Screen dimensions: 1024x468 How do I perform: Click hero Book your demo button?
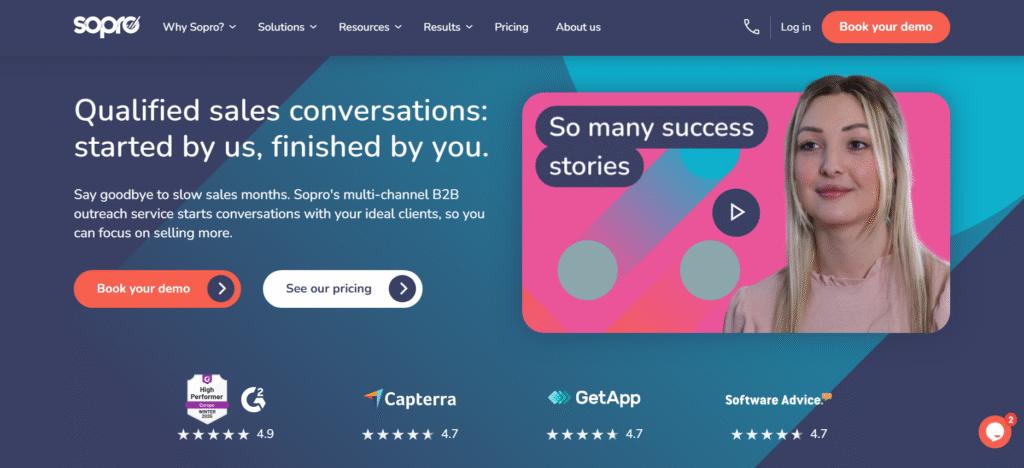point(156,289)
